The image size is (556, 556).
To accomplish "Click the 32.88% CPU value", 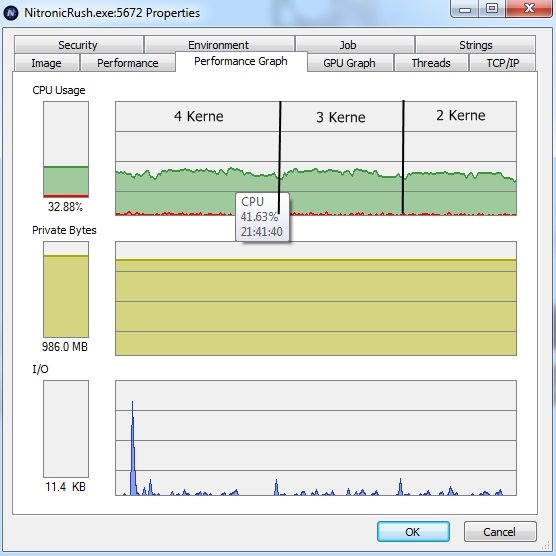I will click(x=65, y=206).
